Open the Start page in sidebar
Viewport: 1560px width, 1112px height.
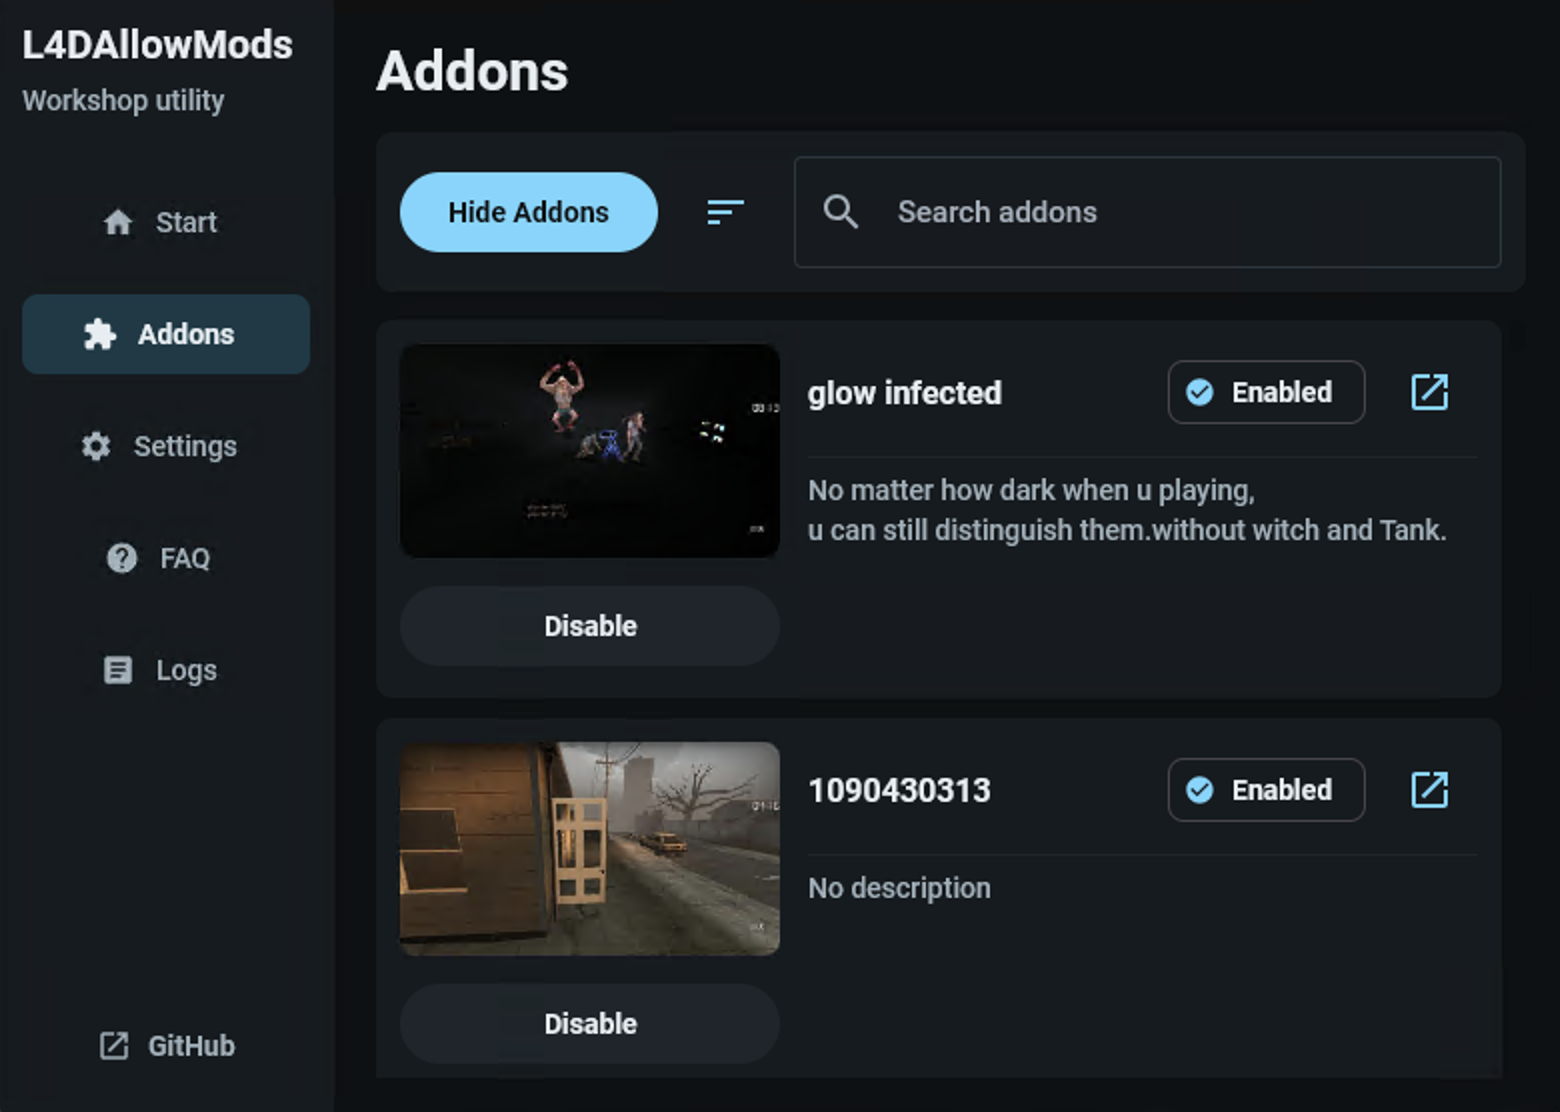(x=165, y=222)
